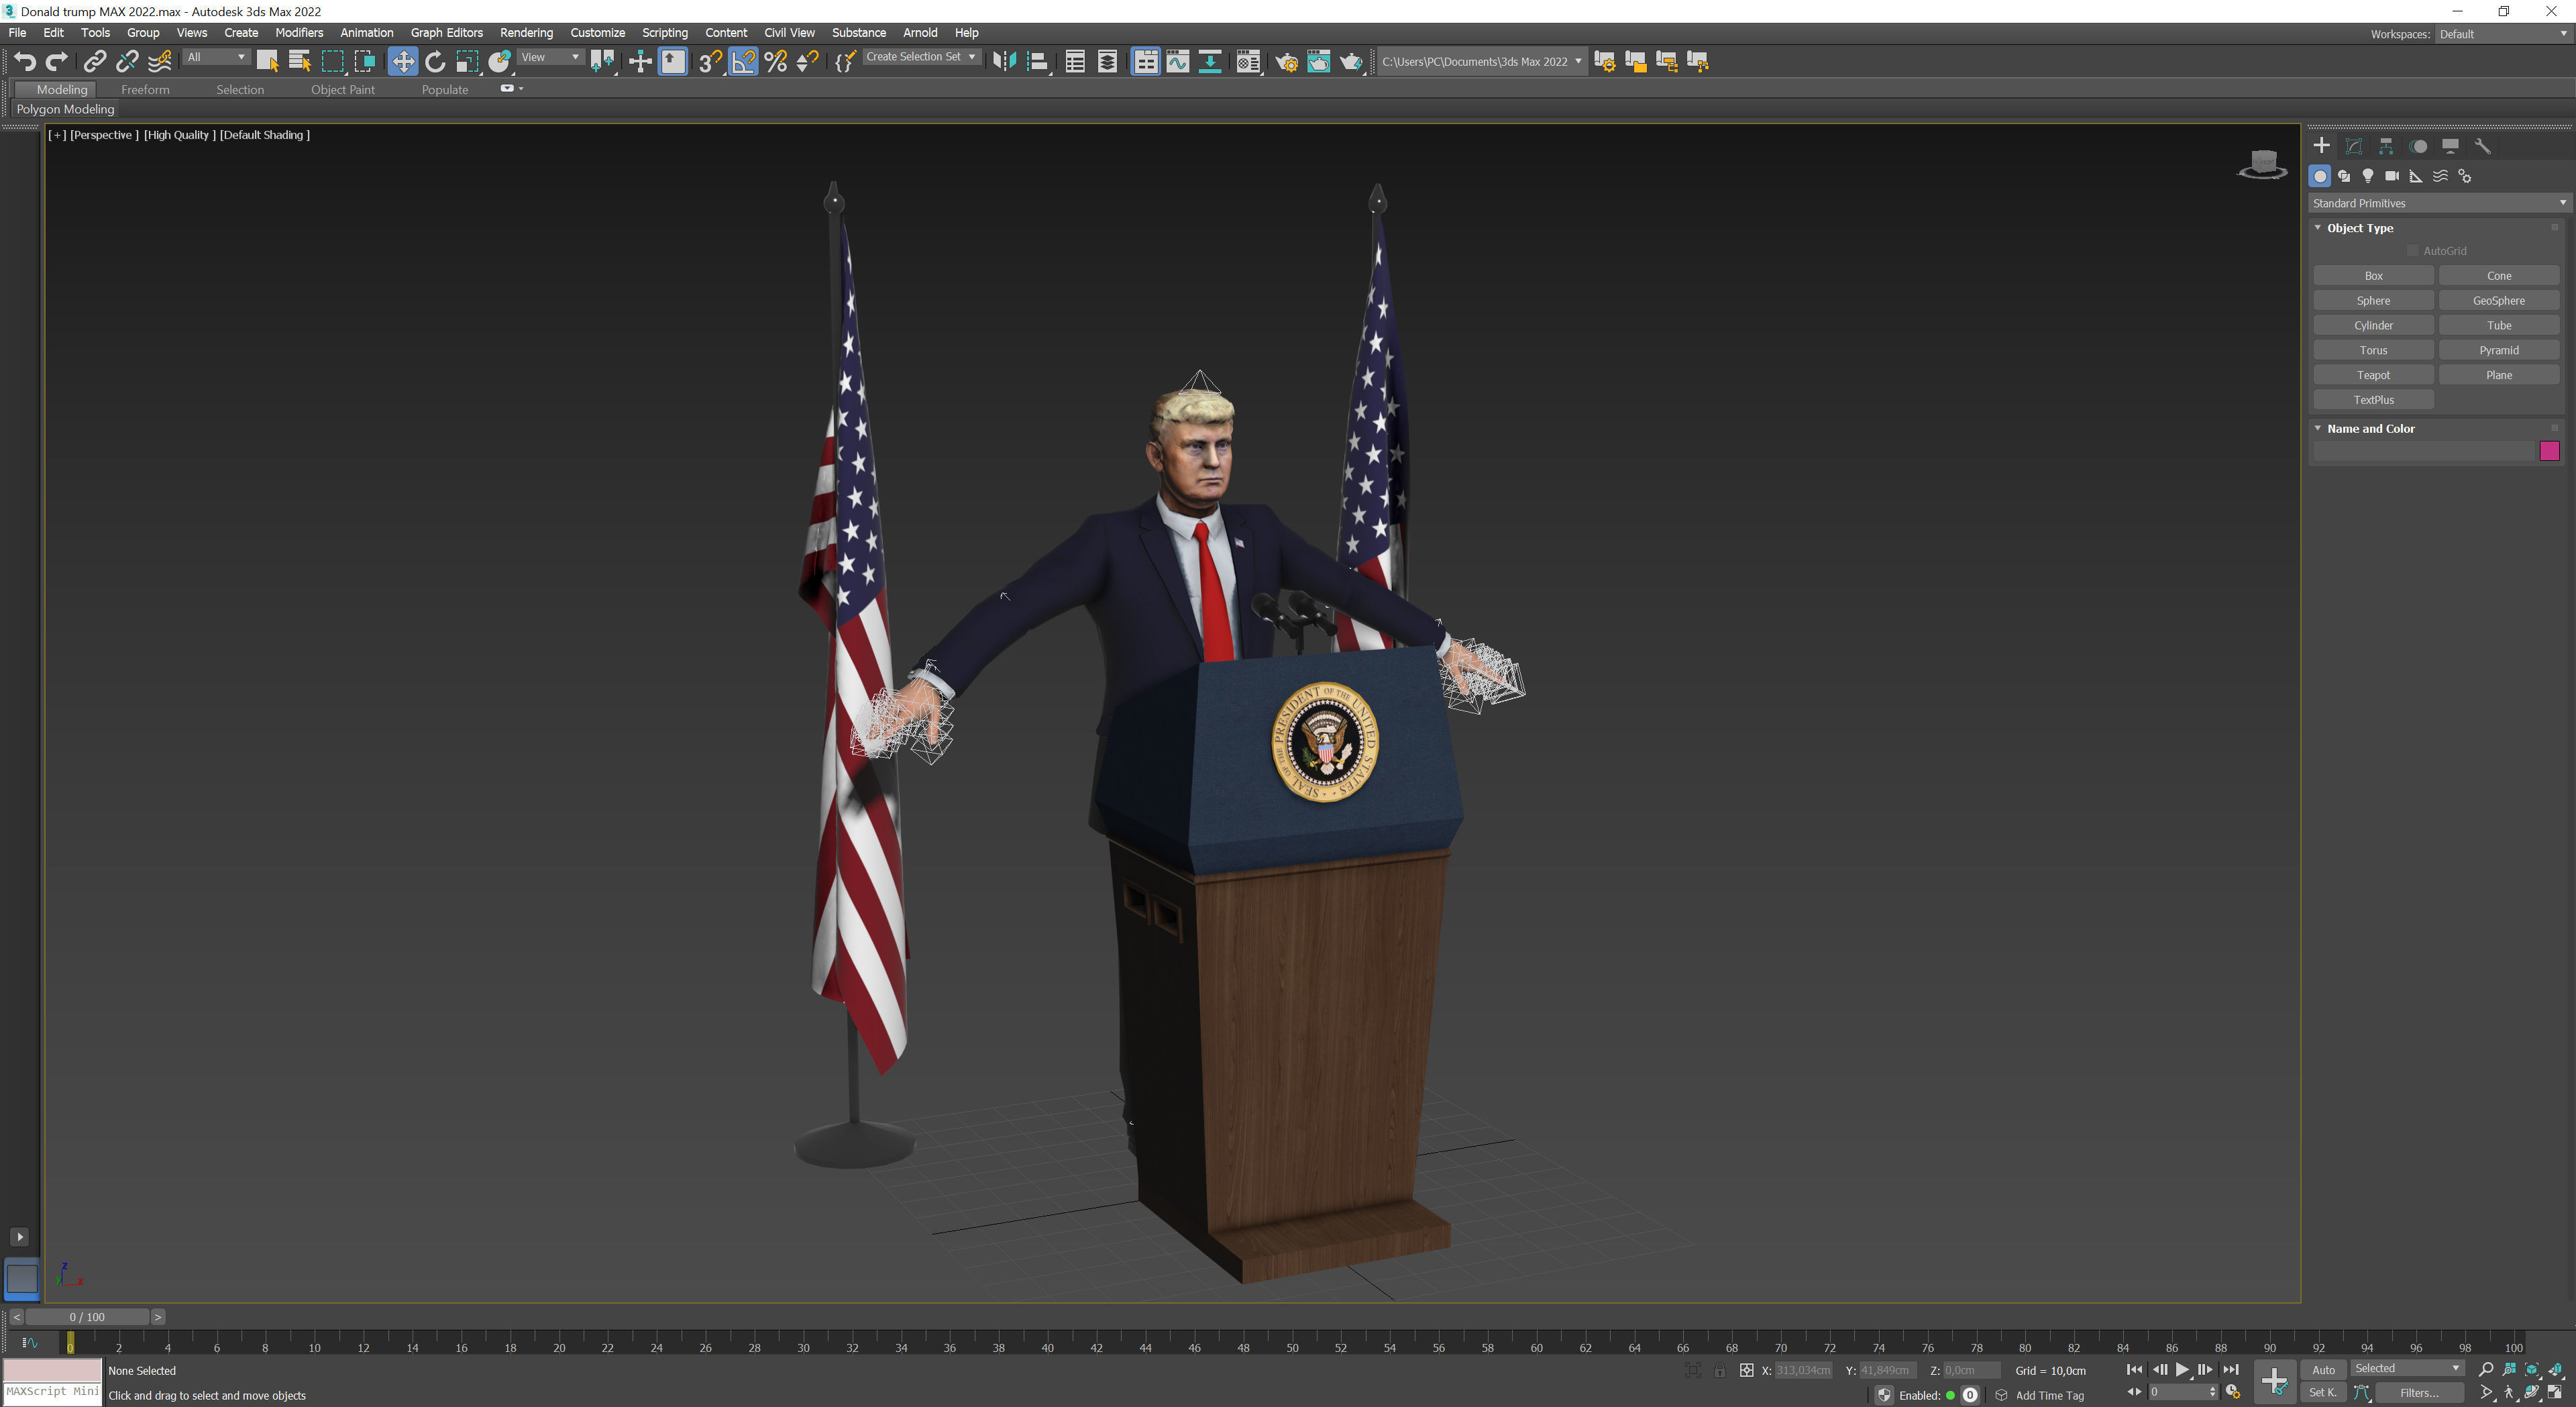
Task: Open selection filter All dropdown
Action: pos(216,58)
